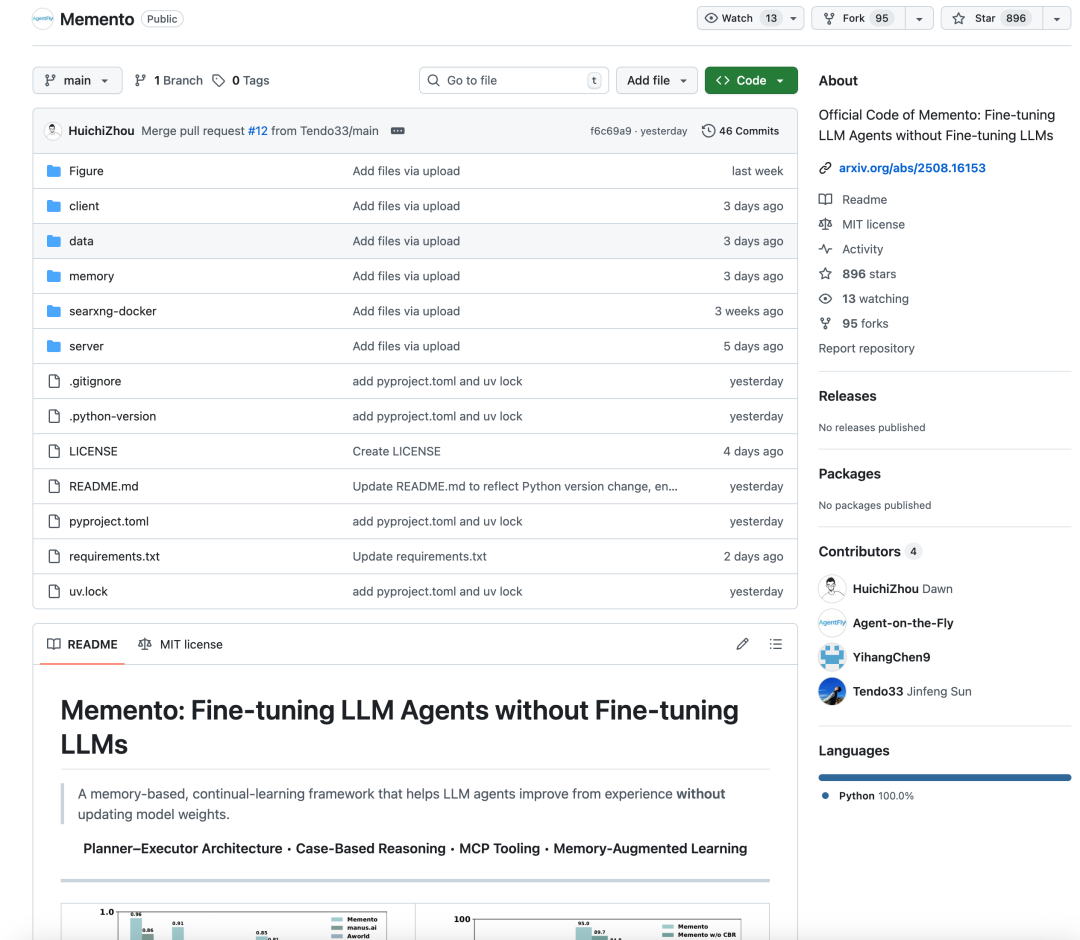View the 0 Tags link
1080x940 pixels.
click(241, 81)
